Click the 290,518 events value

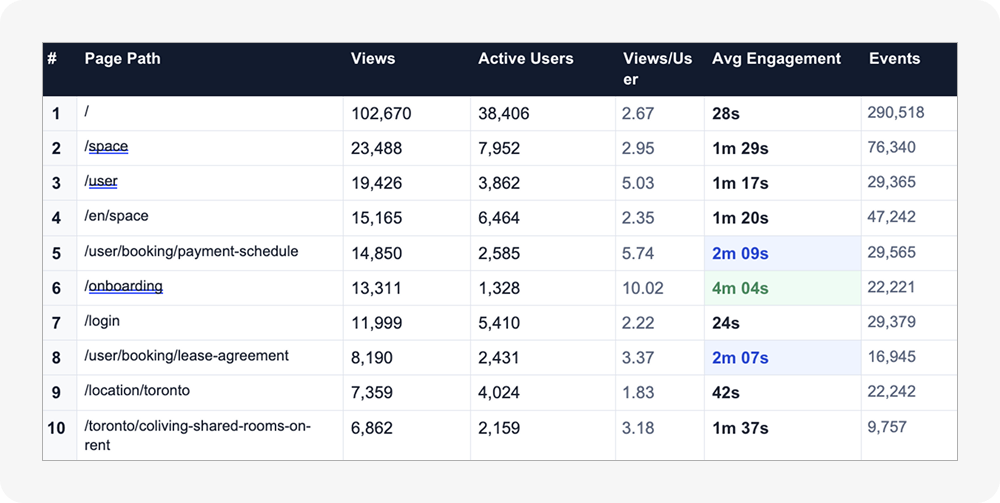(x=896, y=113)
